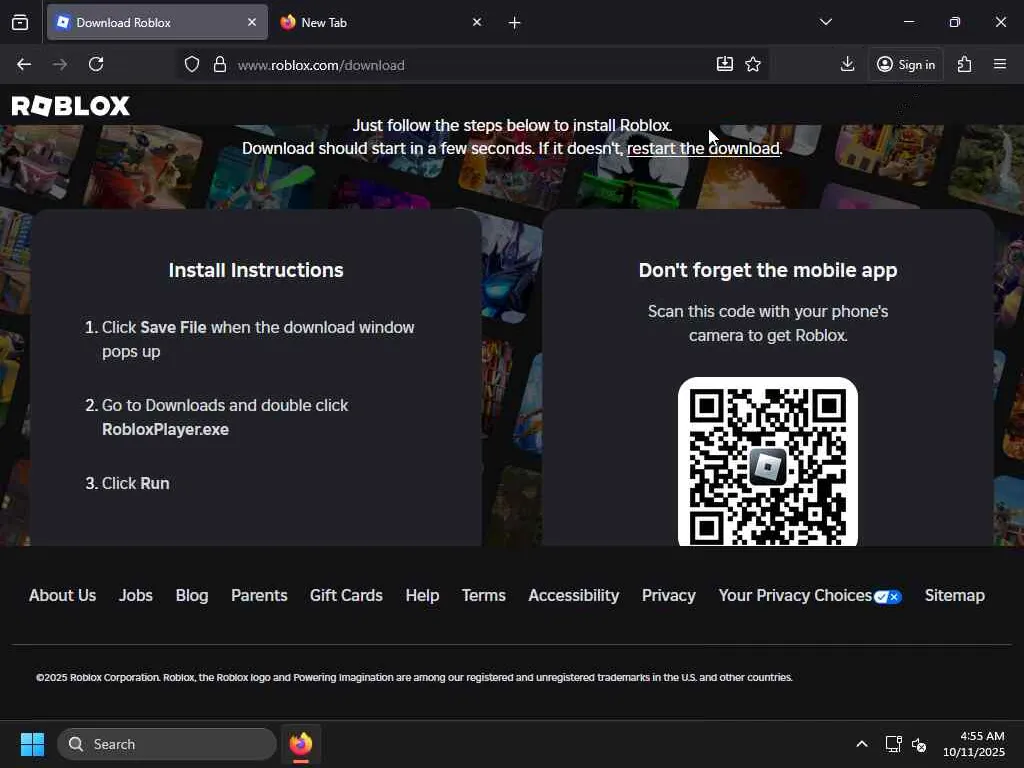
Task: Bookmark this page with the star
Action: pyautogui.click(x=753, y=64)
